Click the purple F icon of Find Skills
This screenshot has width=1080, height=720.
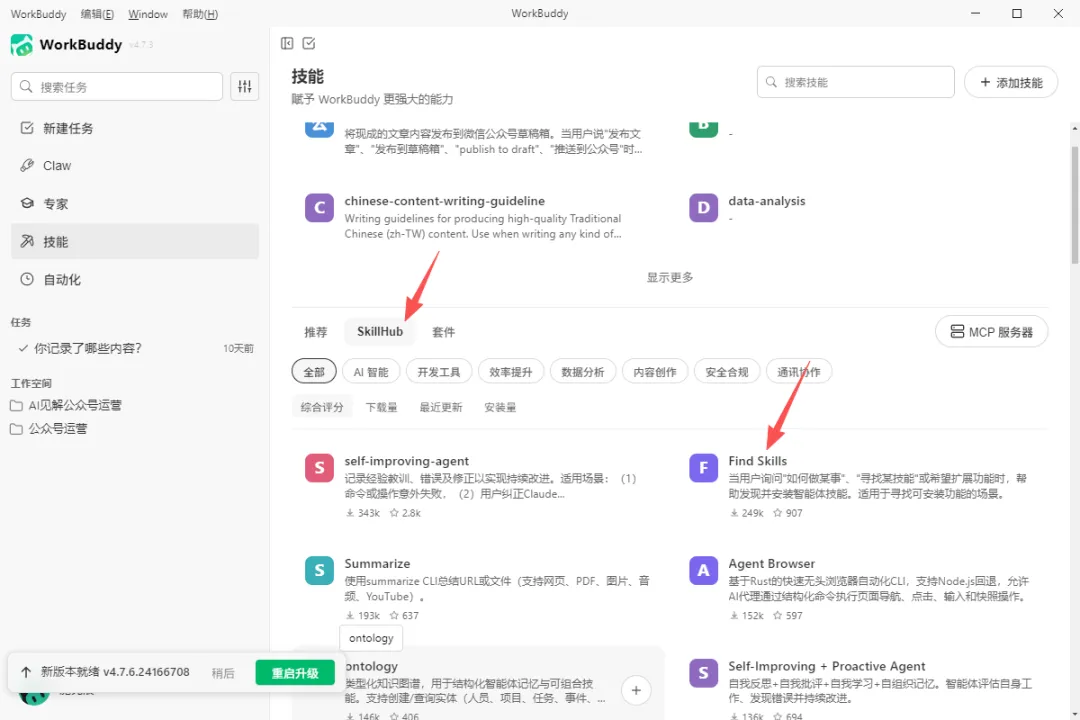coord(703,468)
